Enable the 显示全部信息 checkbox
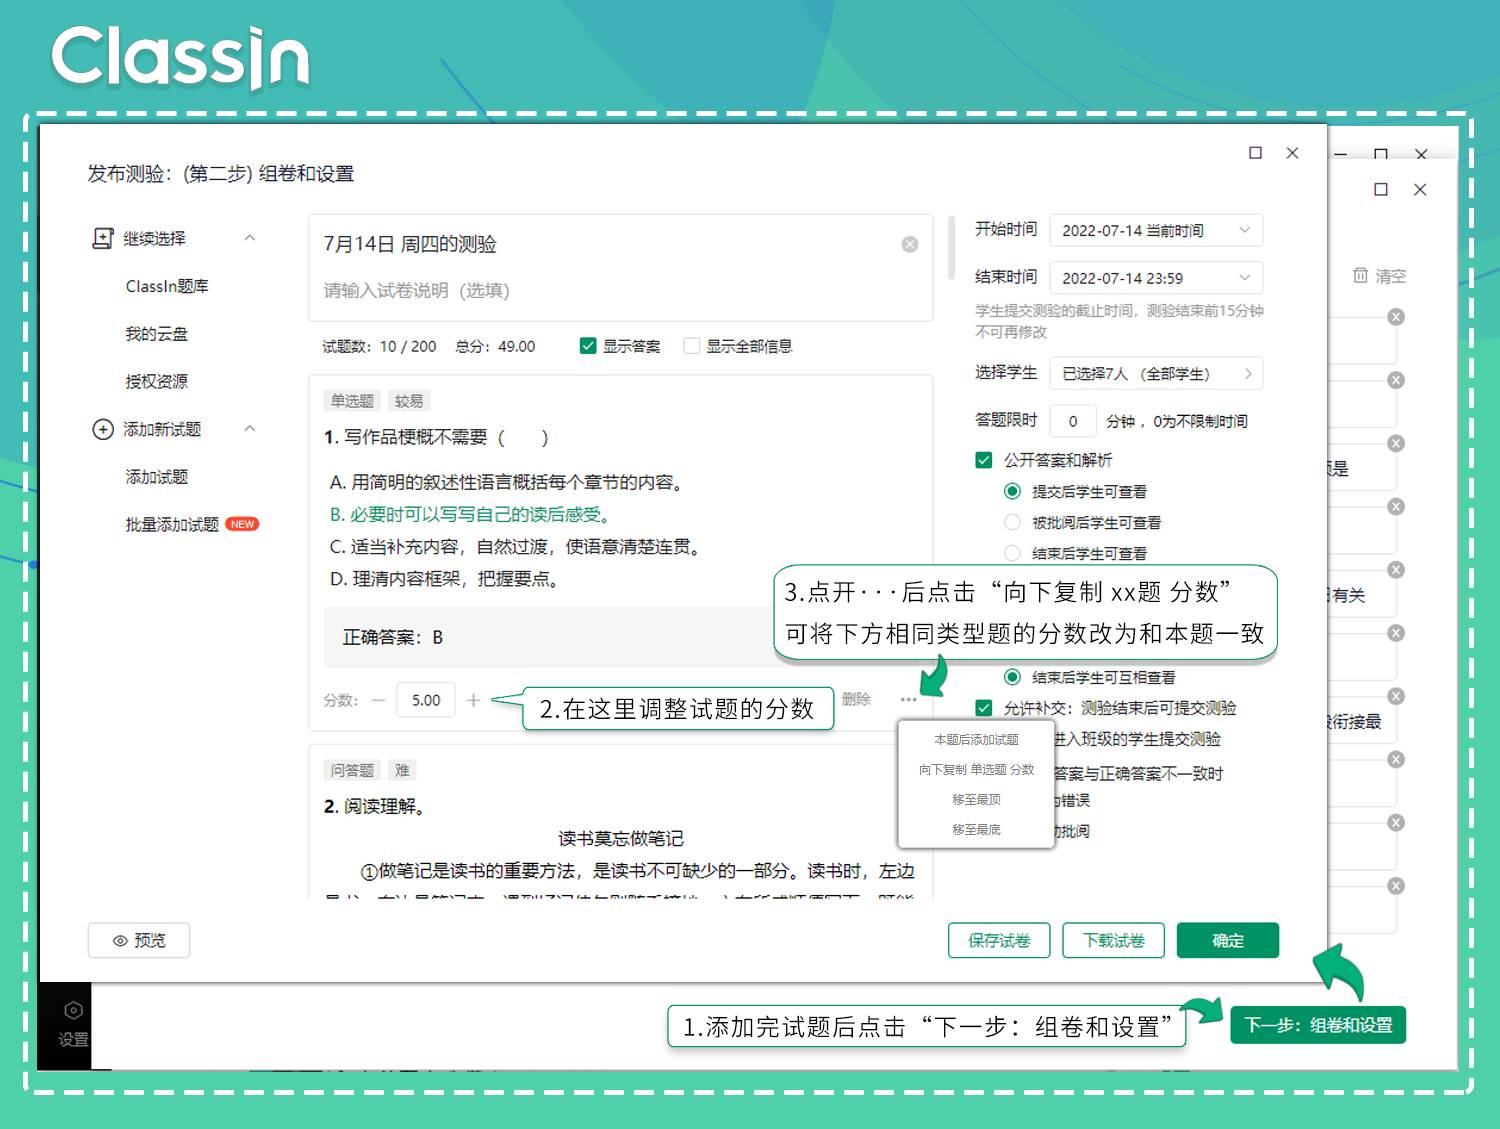The image size is (1500, 1129). pos(691,346)
